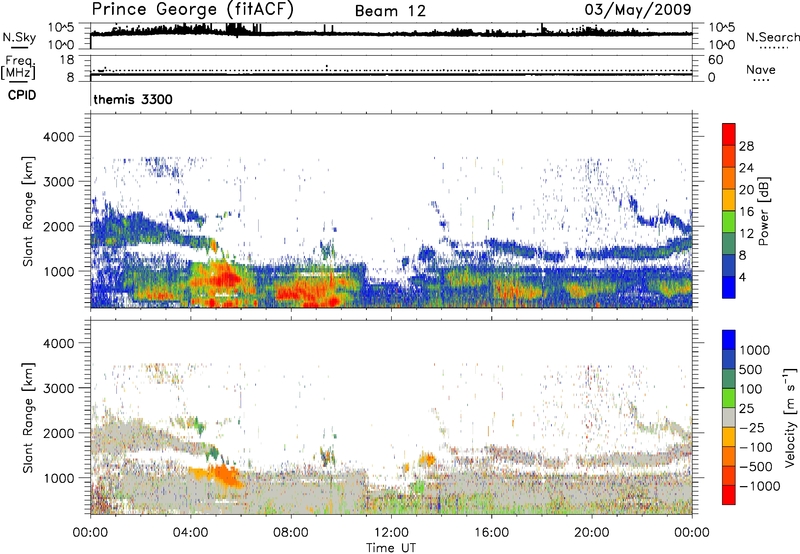The height and width of the screenshot is (554, 800).
Task: Click the frequency trace panel
Action: pyautogui.click(x=391, y=68)
